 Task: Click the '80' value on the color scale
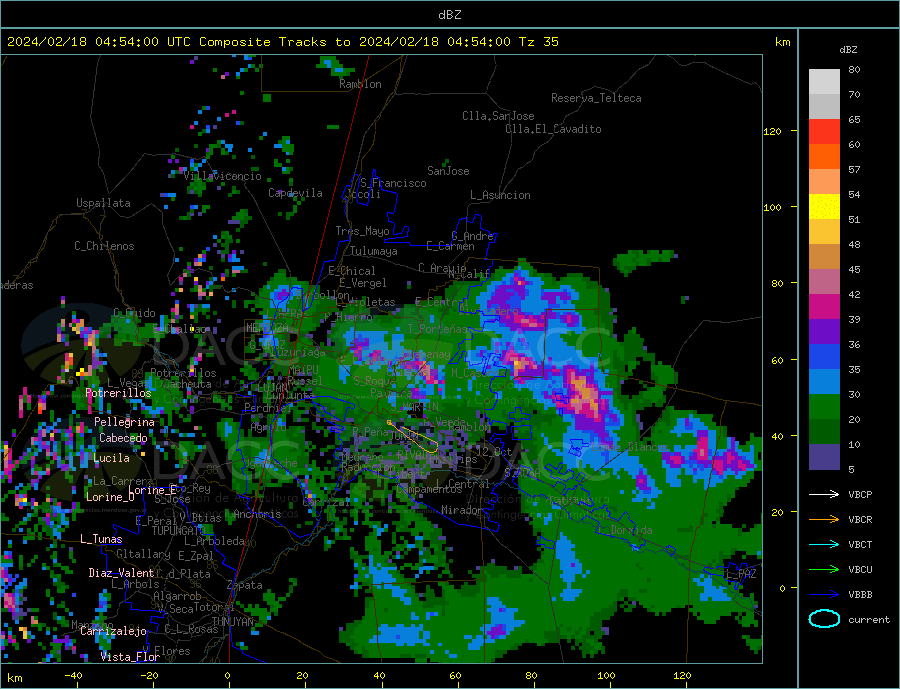(854, 69)
